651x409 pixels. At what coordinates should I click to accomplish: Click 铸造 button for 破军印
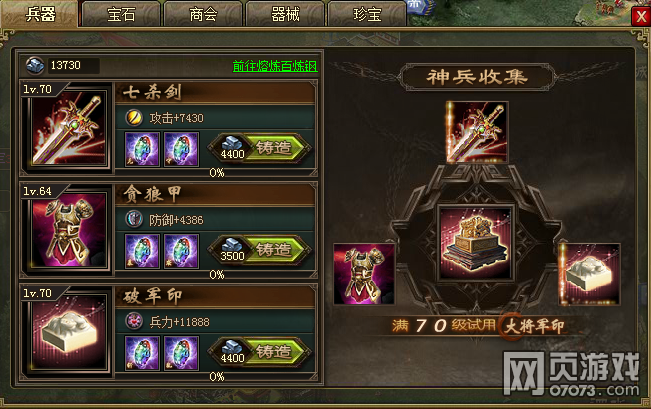click(260, 352)
